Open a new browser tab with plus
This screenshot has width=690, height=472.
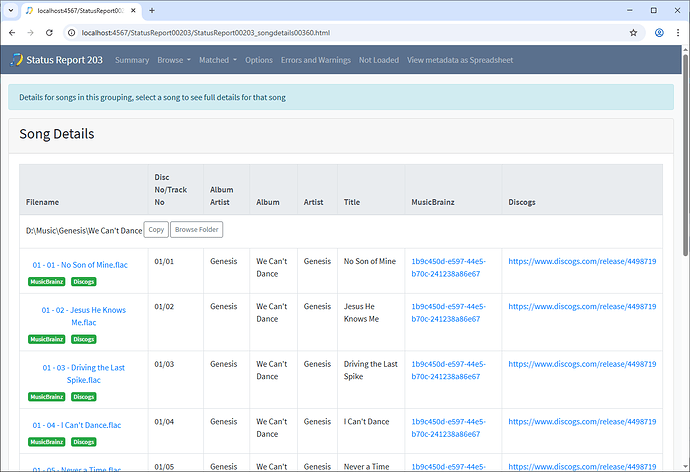[152, 11]
